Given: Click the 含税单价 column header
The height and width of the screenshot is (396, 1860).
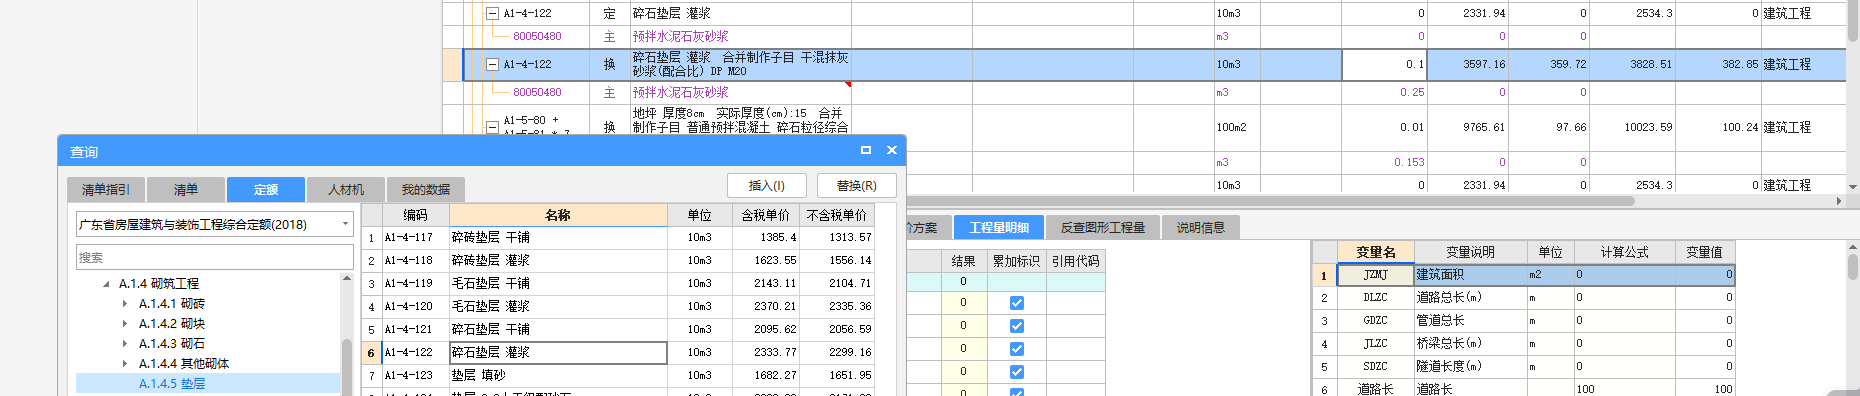Looking at the screenshot, I should point(765,215).
